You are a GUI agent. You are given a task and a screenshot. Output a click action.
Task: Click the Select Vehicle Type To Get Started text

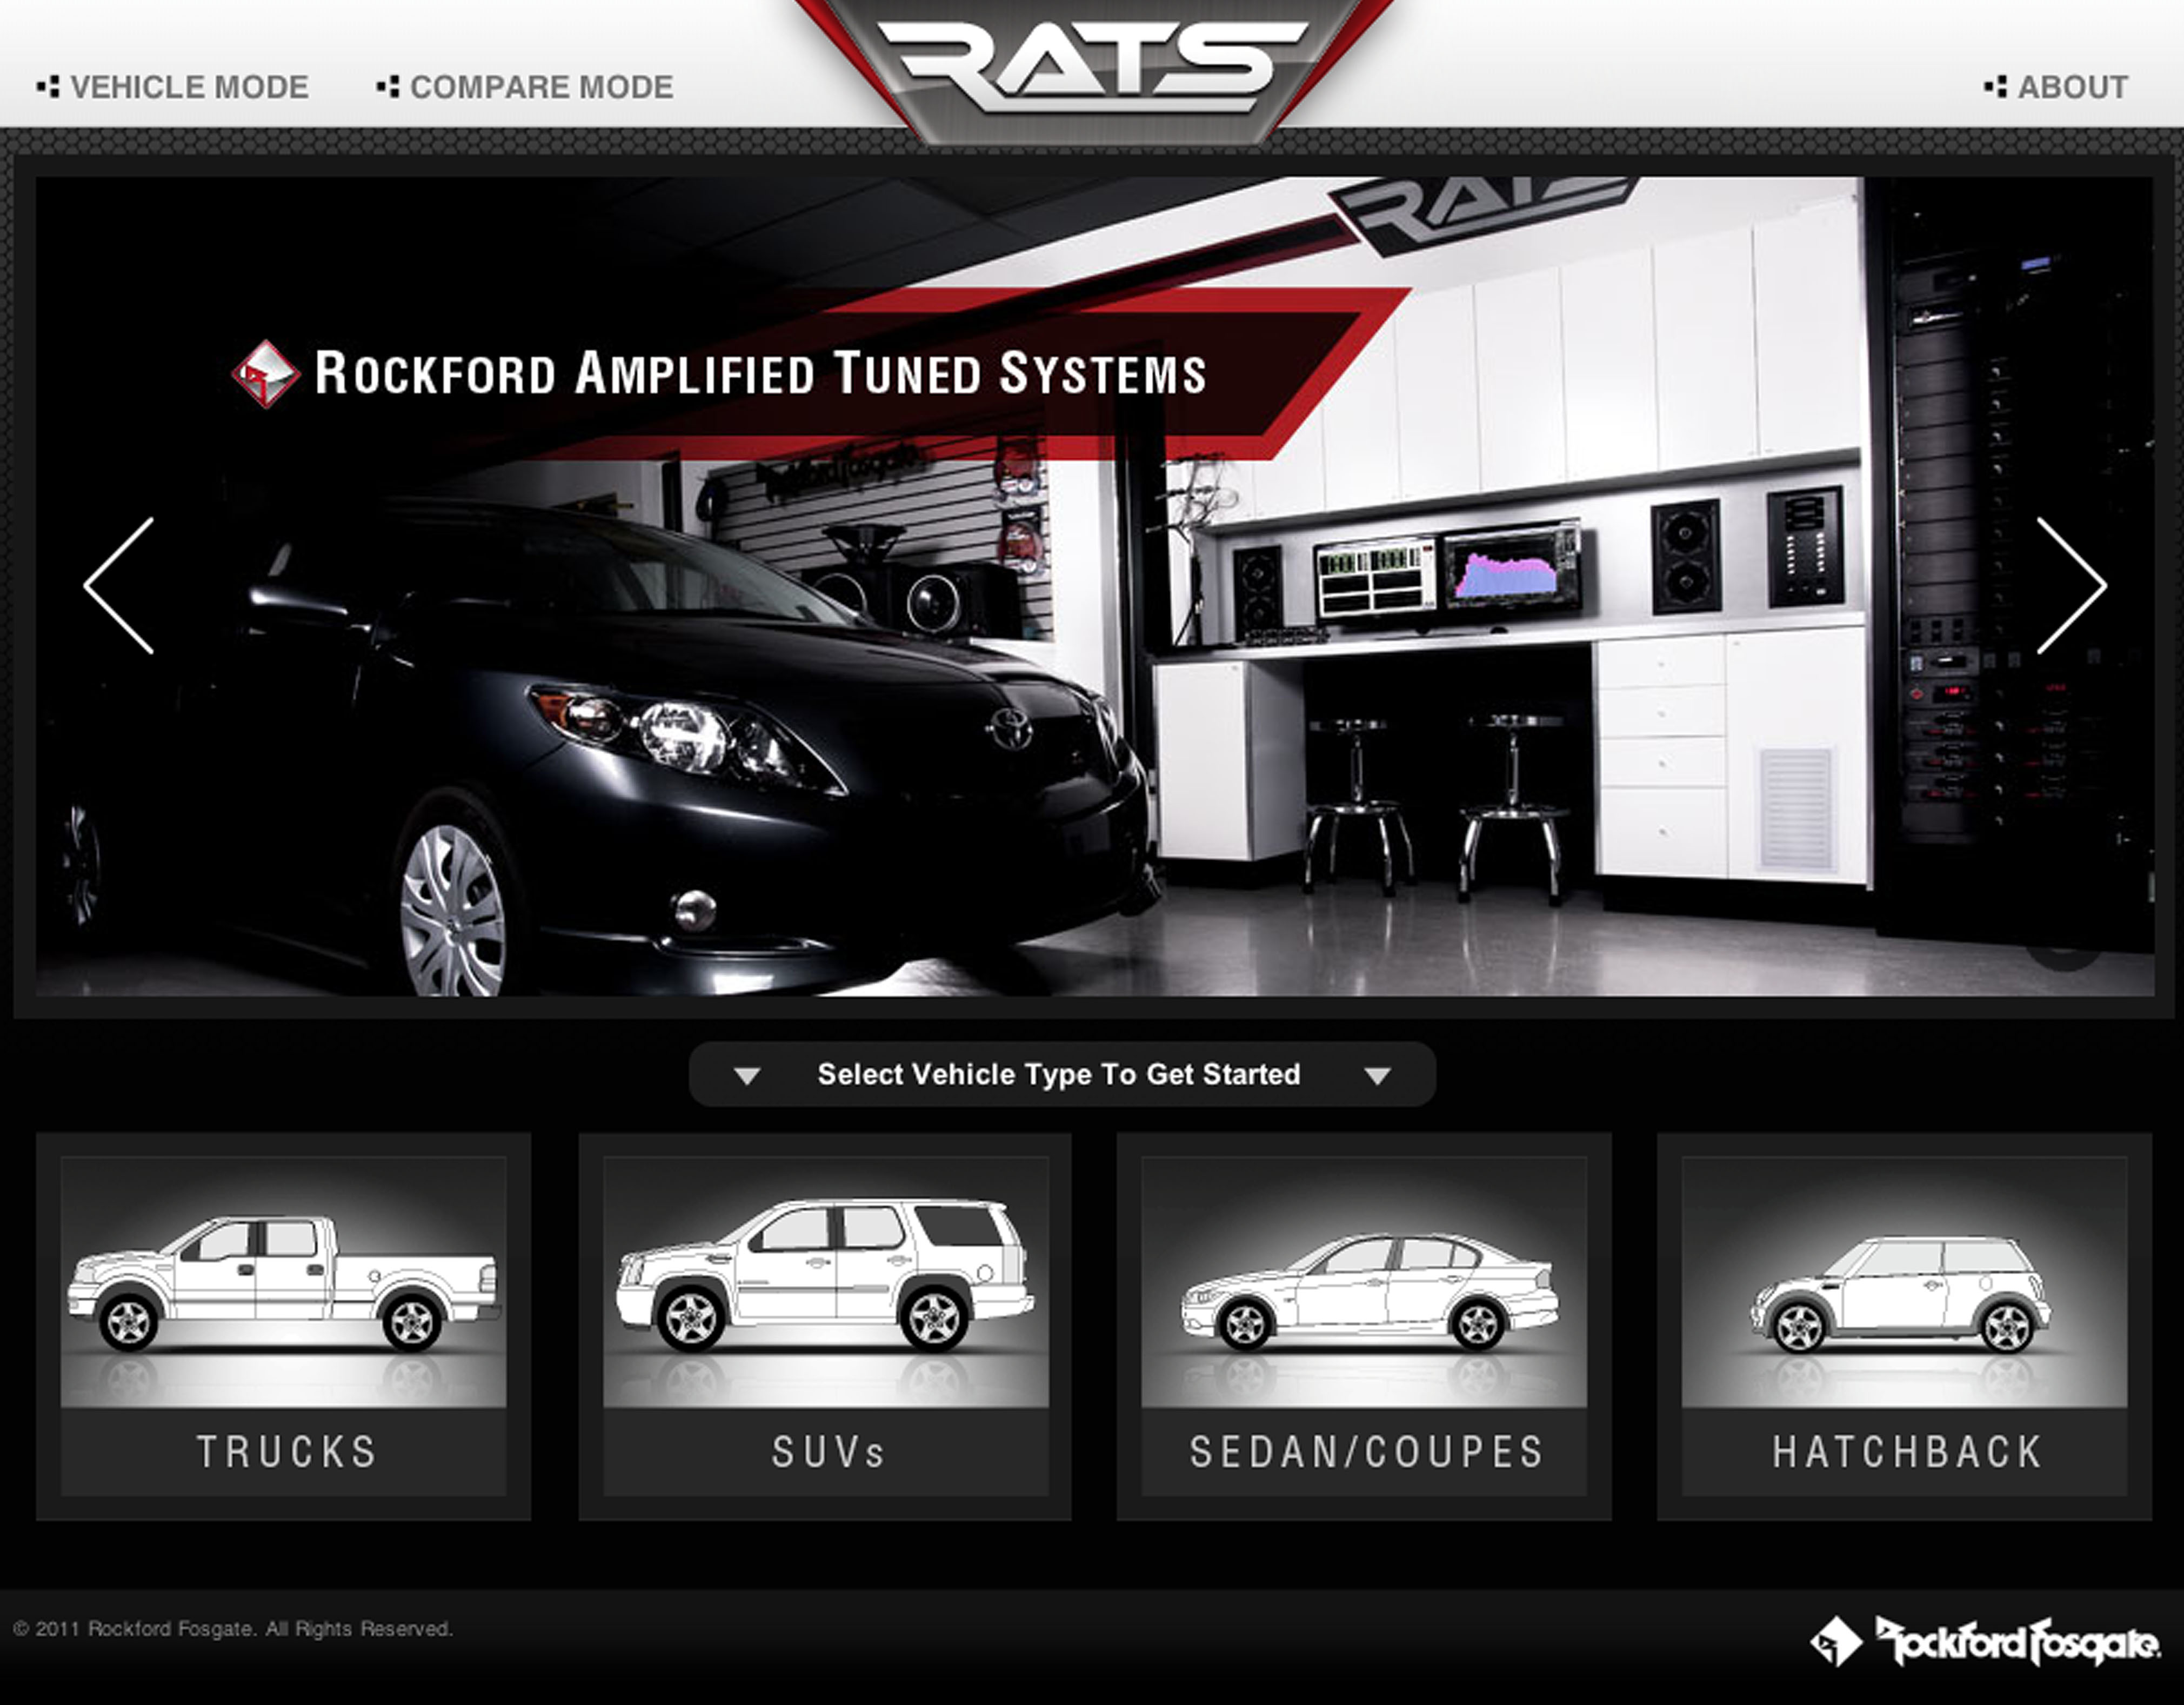1059,1074
